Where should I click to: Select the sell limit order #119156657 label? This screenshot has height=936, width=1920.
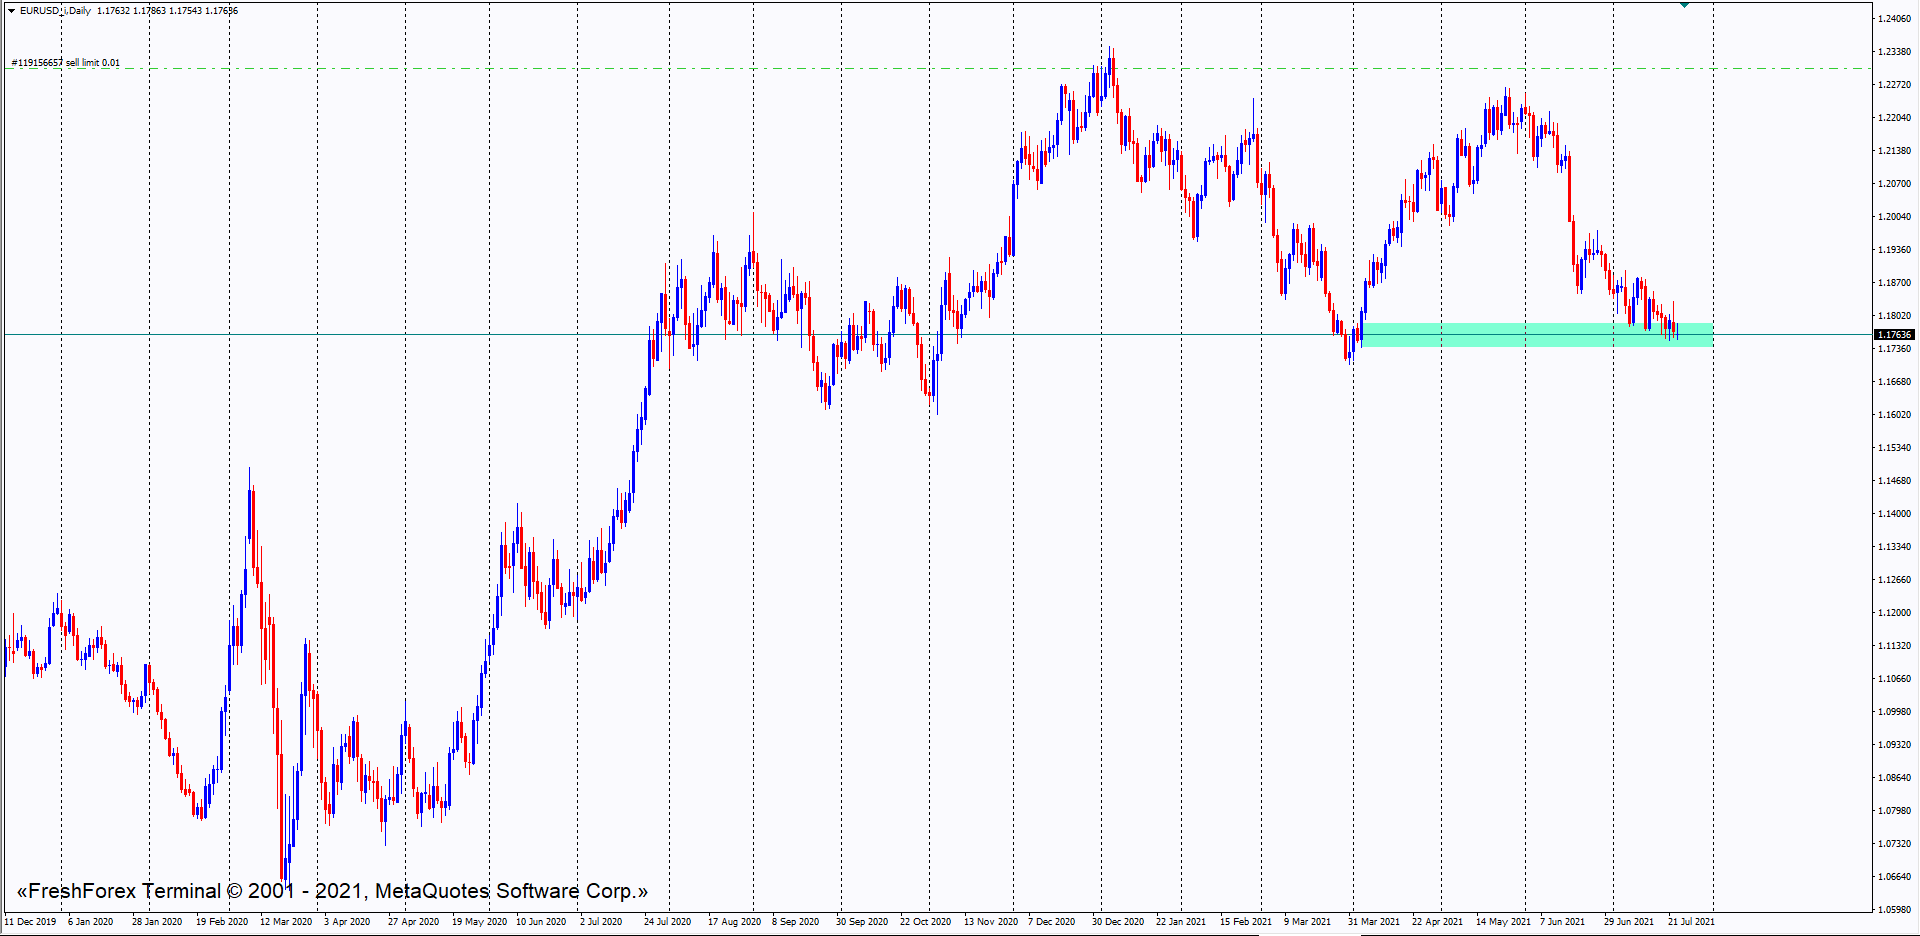(x=66, y=63)
